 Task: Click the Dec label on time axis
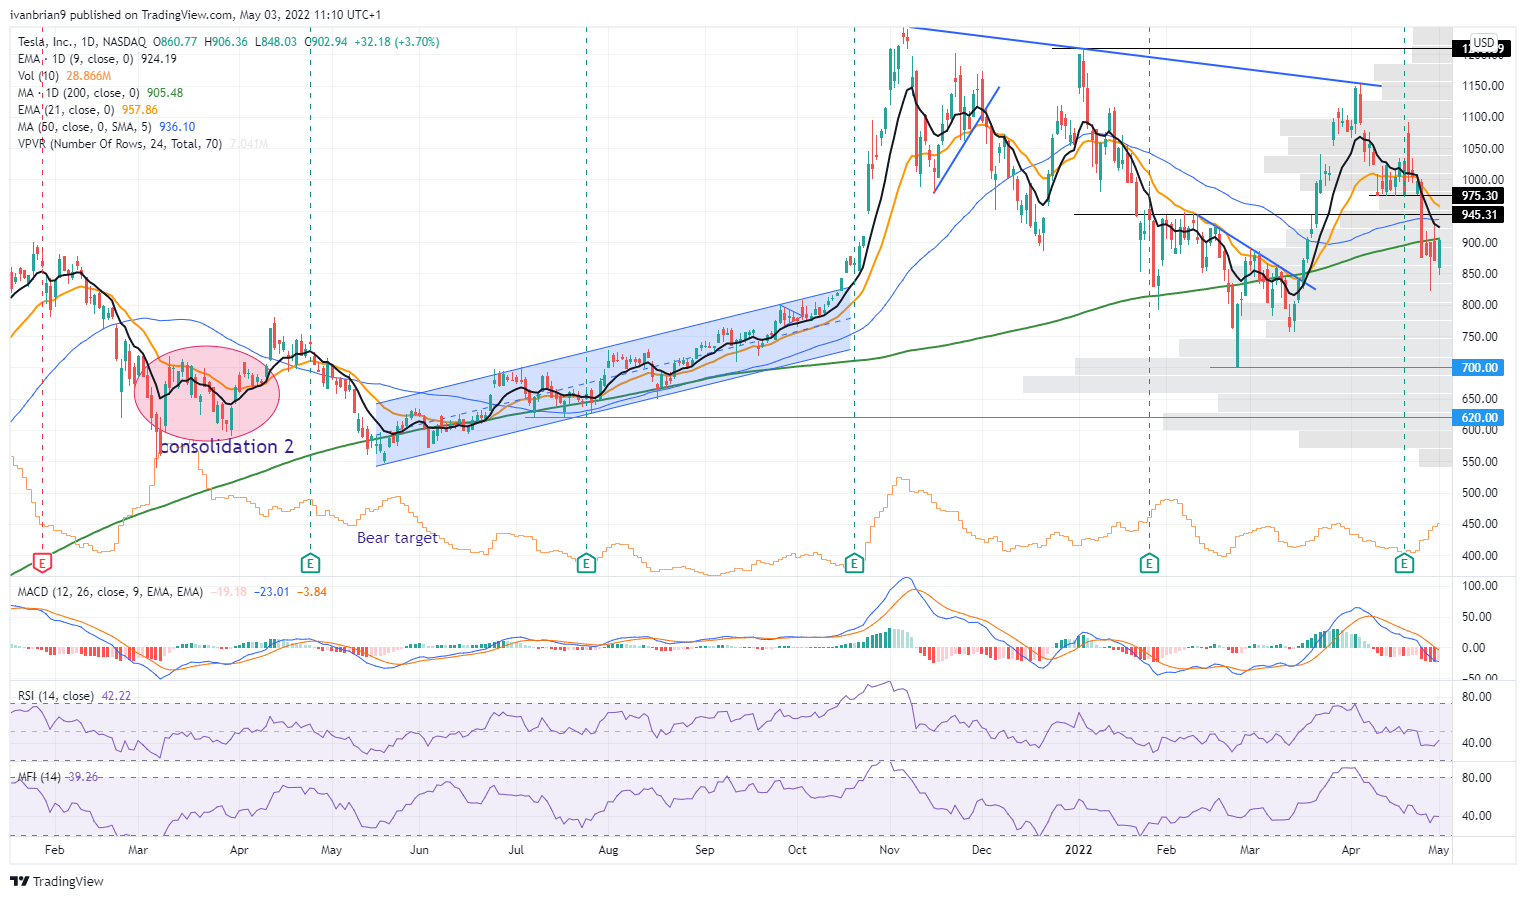pyautogui.click(x=981, y=850)
